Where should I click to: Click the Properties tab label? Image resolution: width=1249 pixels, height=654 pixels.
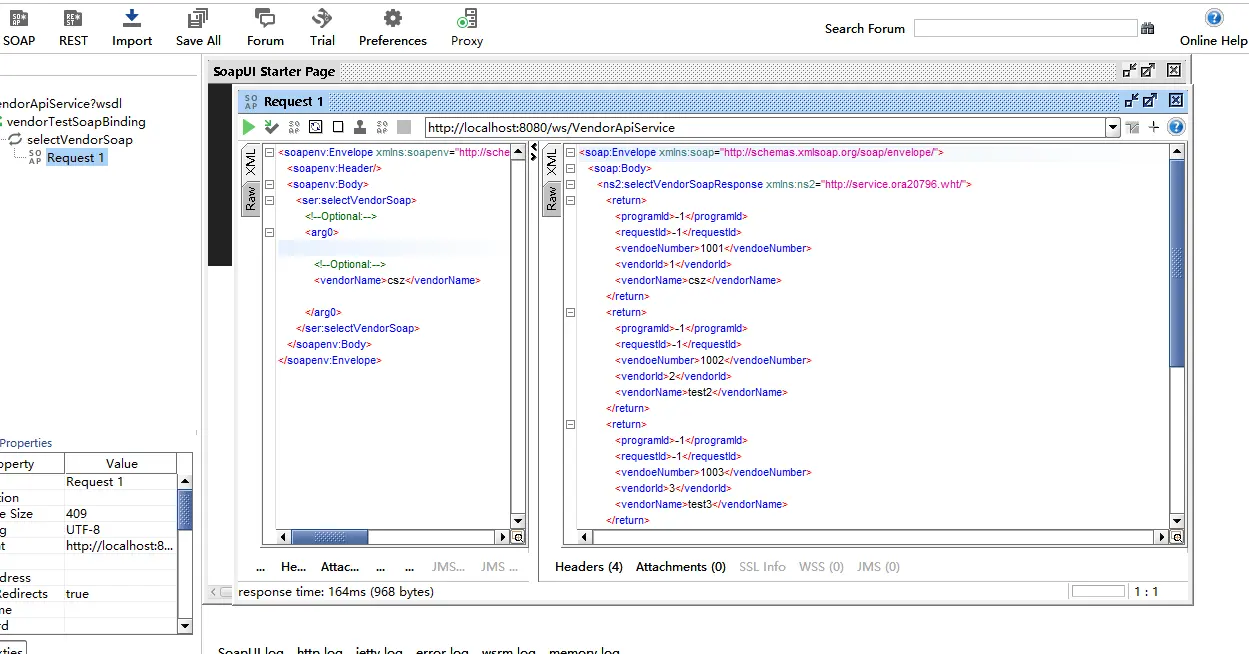click(26, 443)
